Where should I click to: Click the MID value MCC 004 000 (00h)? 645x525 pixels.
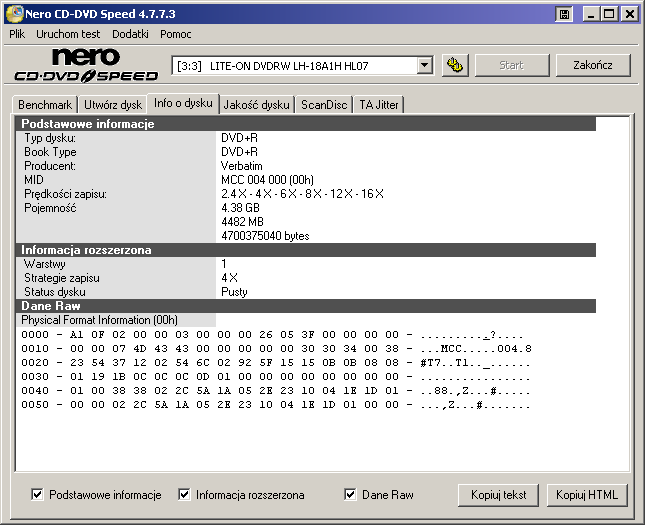267,180
